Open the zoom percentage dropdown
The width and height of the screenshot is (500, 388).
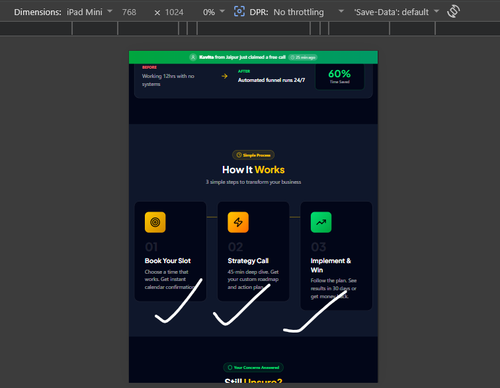point(214,12)
